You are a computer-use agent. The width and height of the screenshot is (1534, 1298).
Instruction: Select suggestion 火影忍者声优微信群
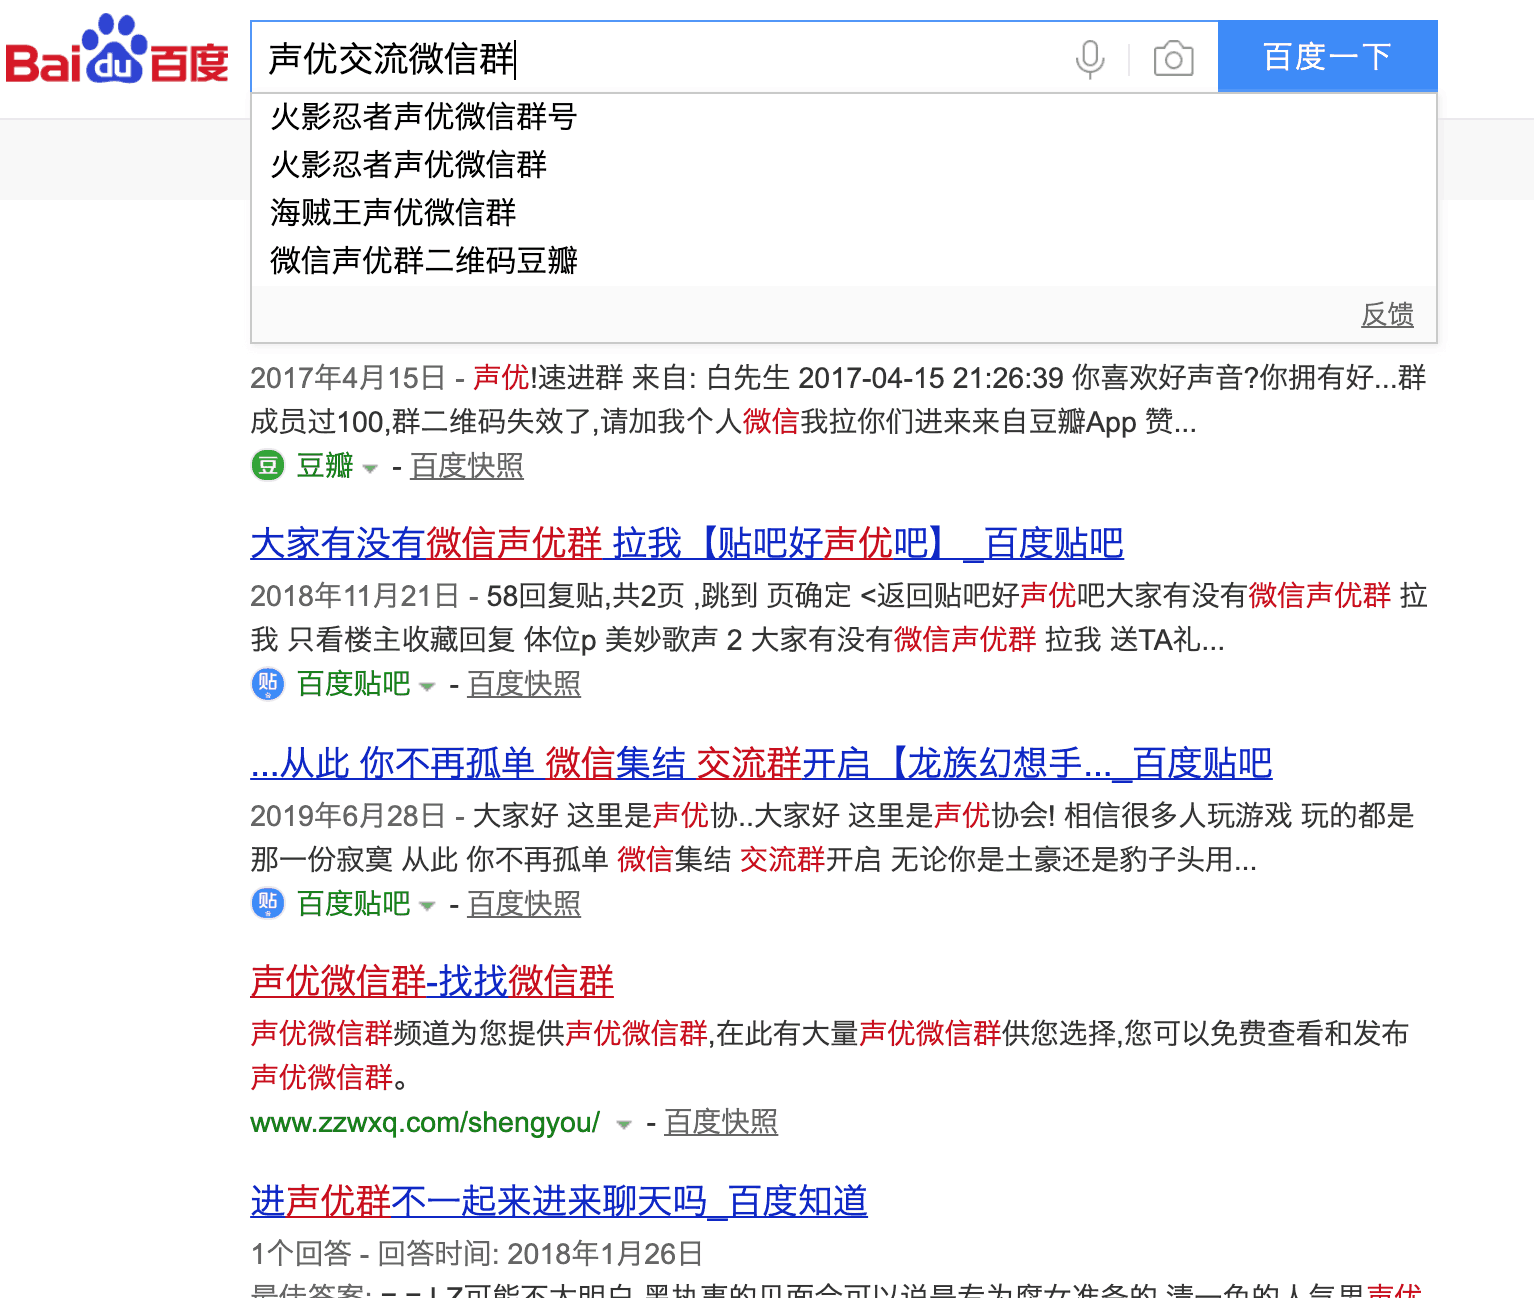tap(843, 164)
